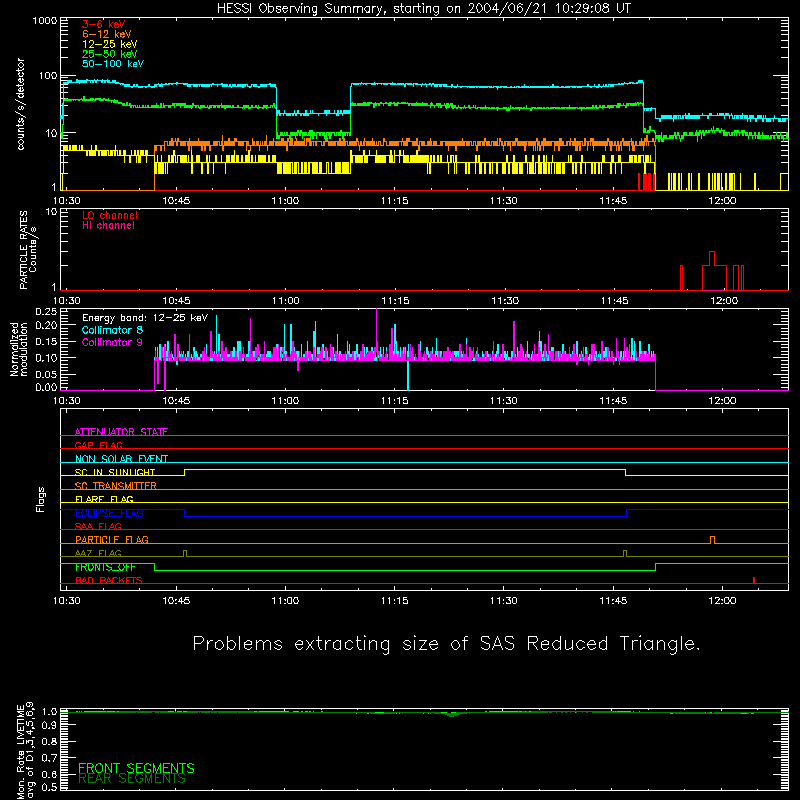Image resolution: width=800 pixels, height=800 pixels.
Task: Select the 3-6 keV legend label
Action: [x=103, y=24]
